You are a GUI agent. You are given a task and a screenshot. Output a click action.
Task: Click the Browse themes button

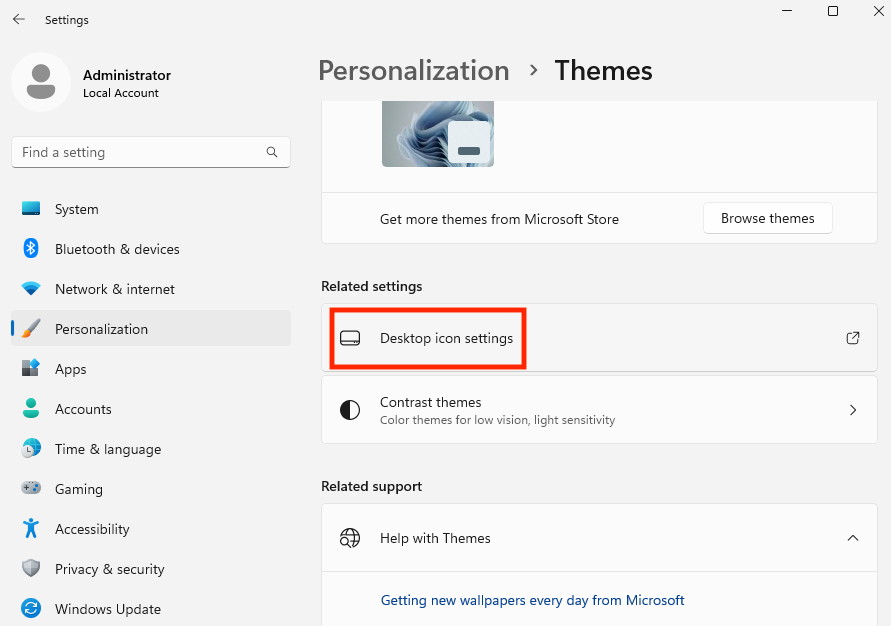coord(767,218)
